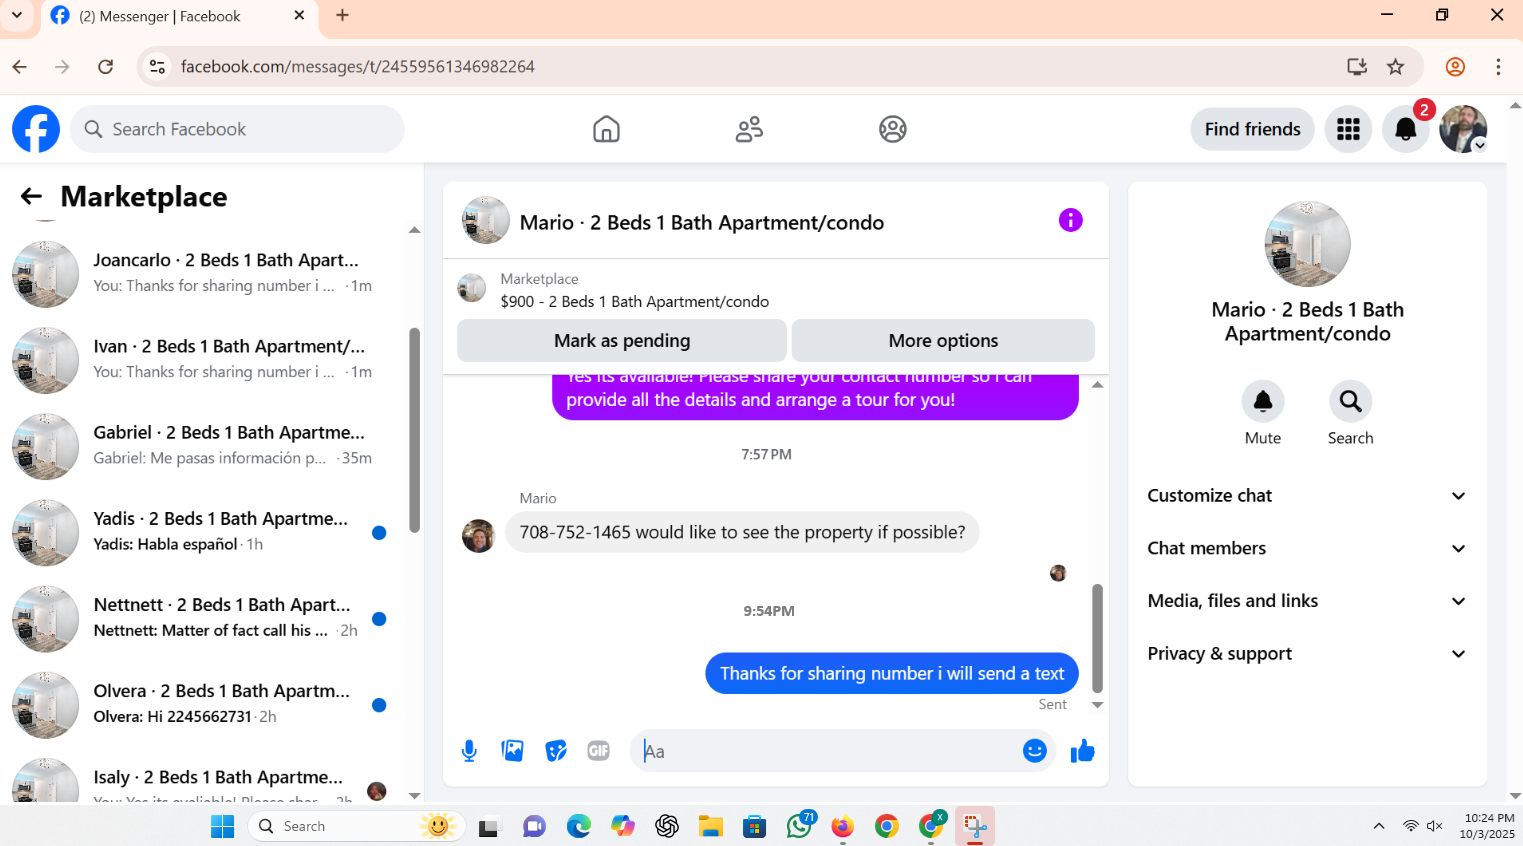The image size is (1523, 846).
Task: Mute this conversation bell icon
Action: (x=1263, y=401)
